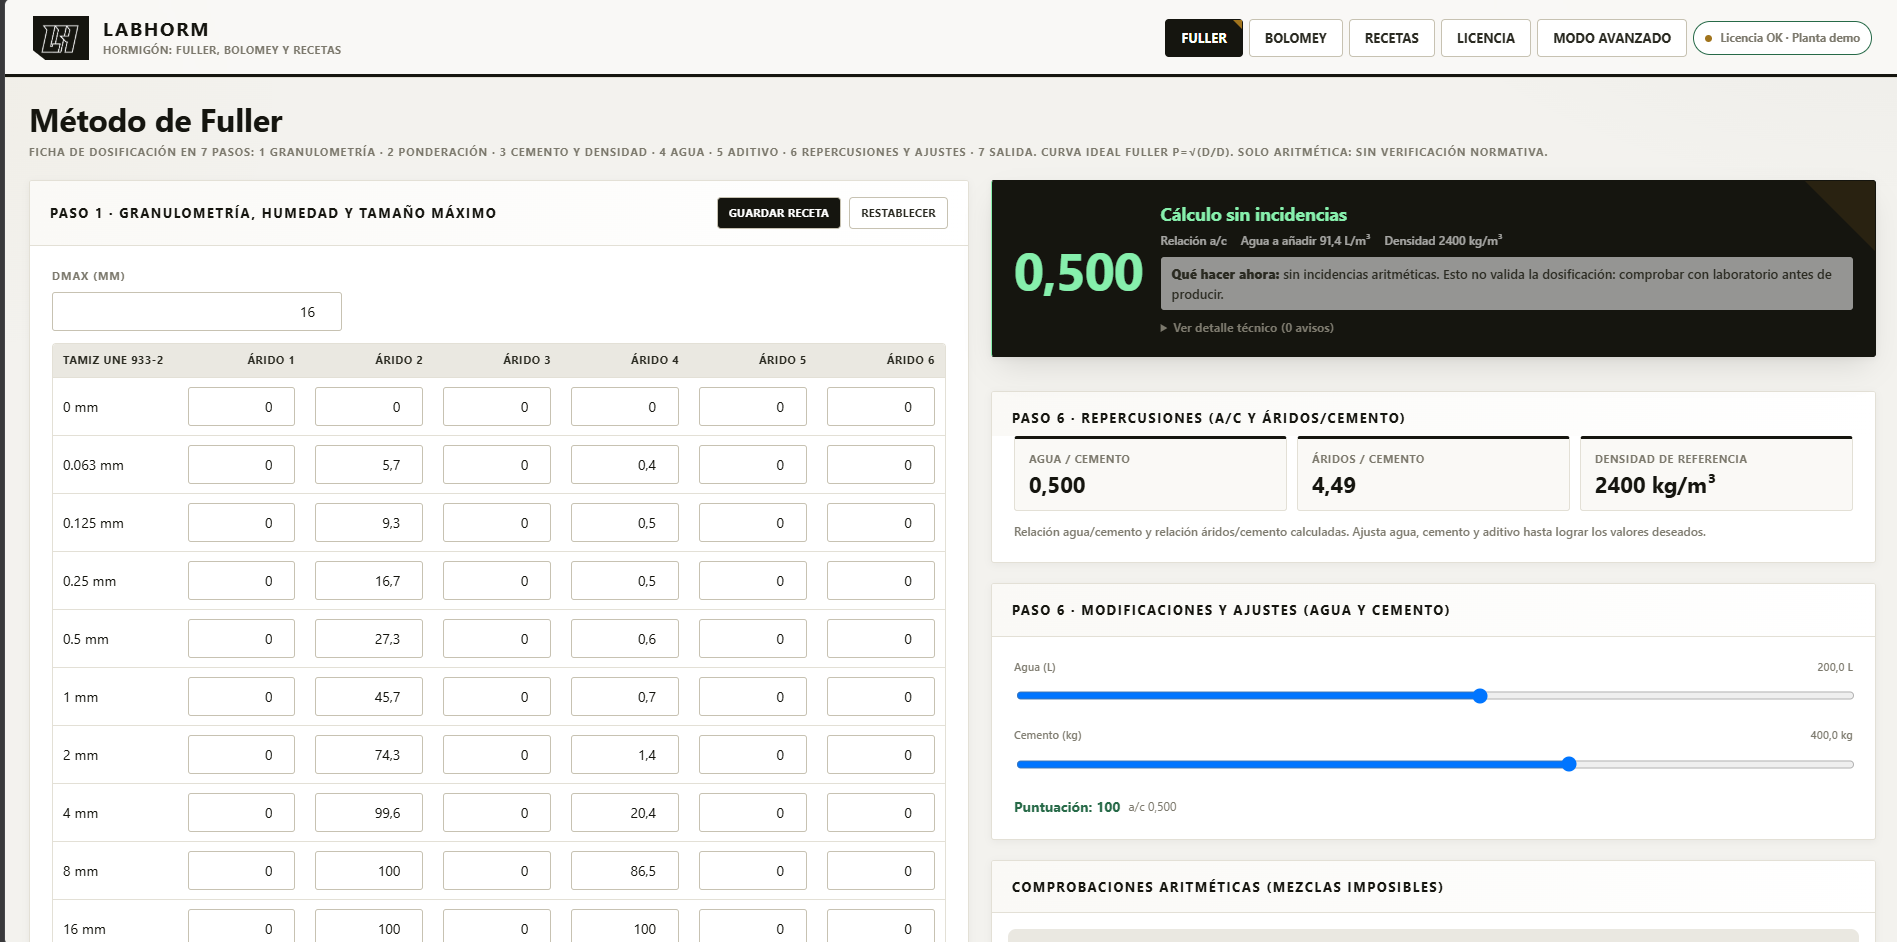1897x942 pixels.
Task: Switch to the FULLER tab
Action: click(x=1203, y=38)
